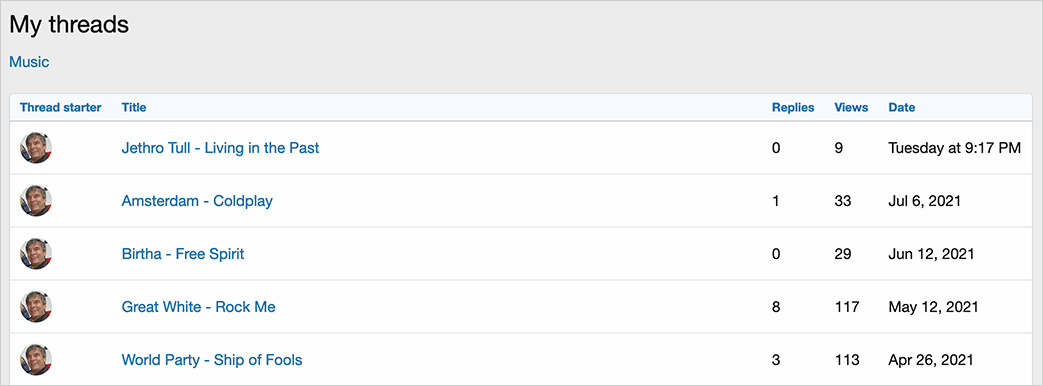Open Amsterdam - Coldplay thread

(x=197, y=201)
